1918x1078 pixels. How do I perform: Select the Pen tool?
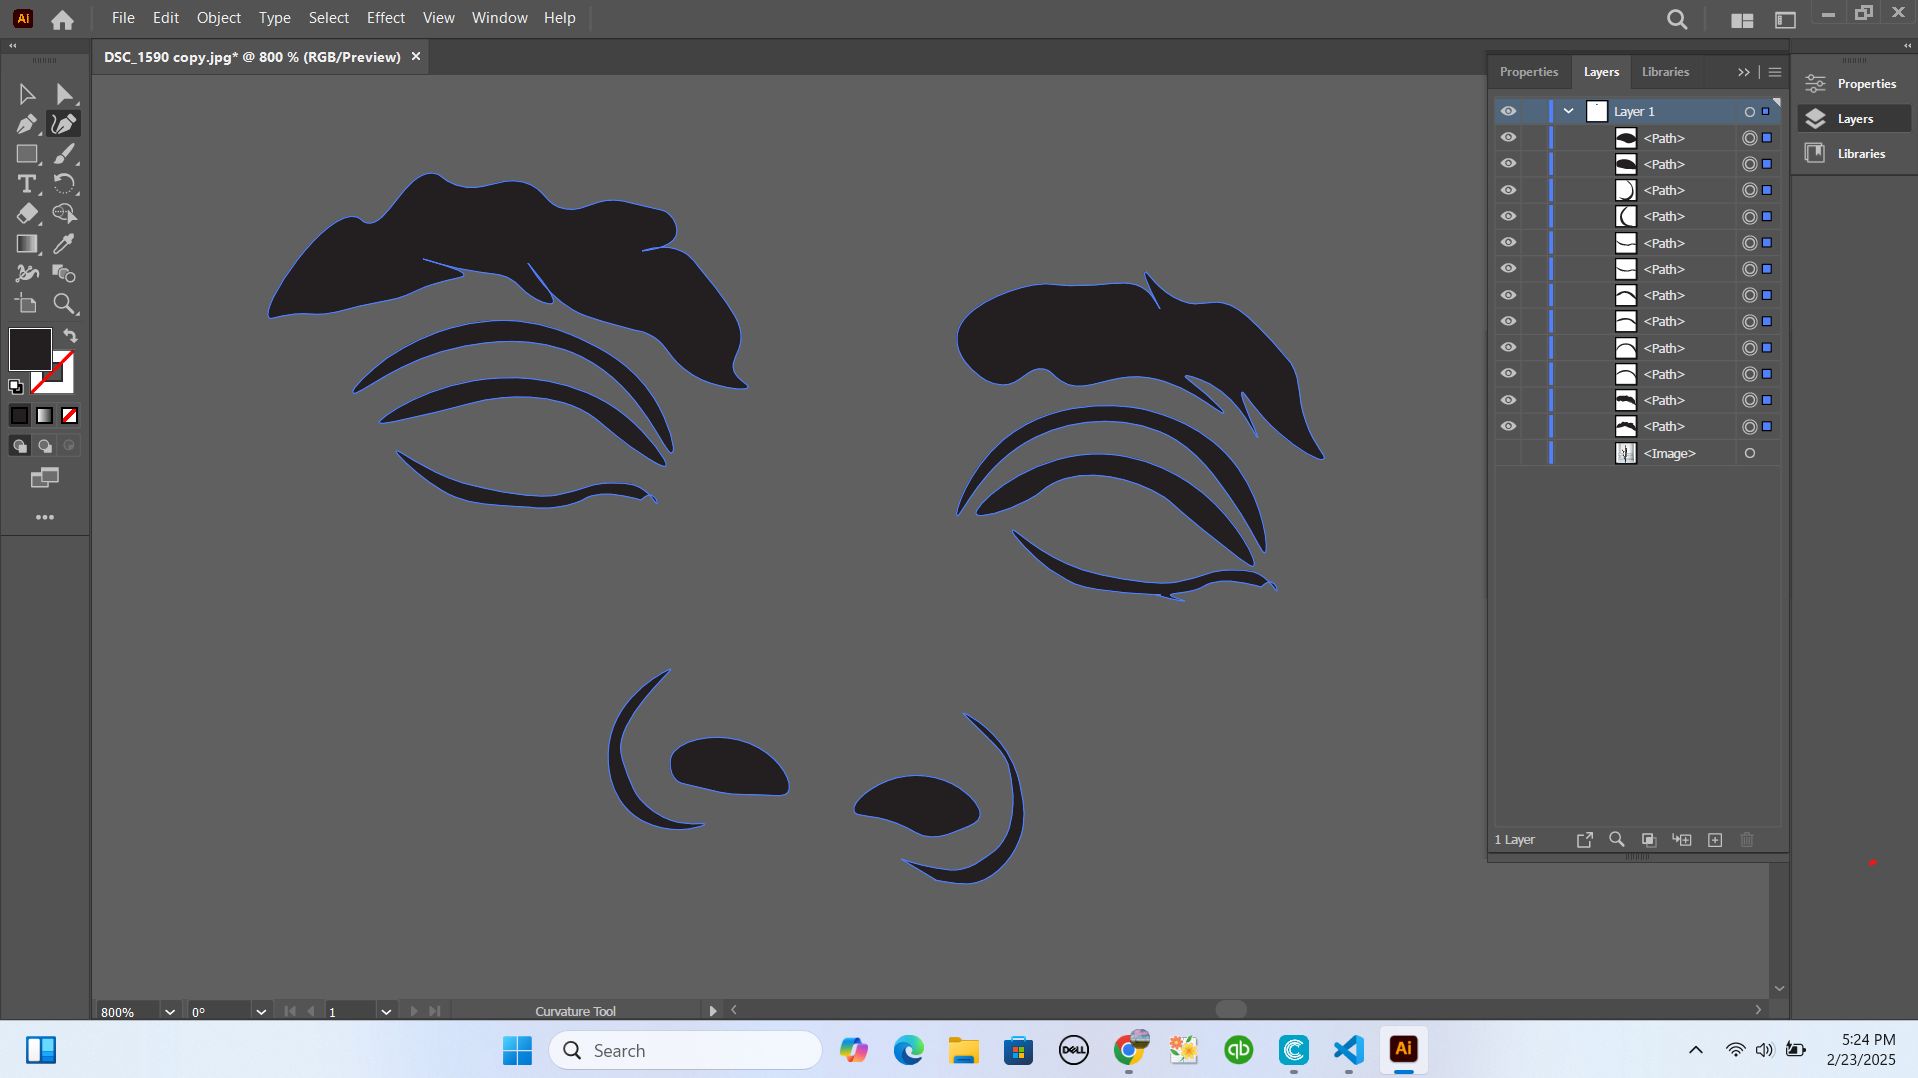point(27,124)
